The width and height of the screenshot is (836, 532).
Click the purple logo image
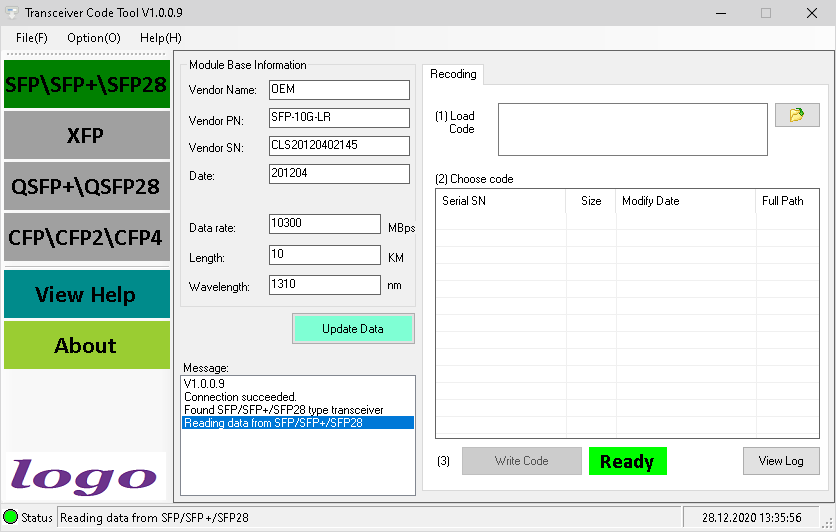point(85,476)
